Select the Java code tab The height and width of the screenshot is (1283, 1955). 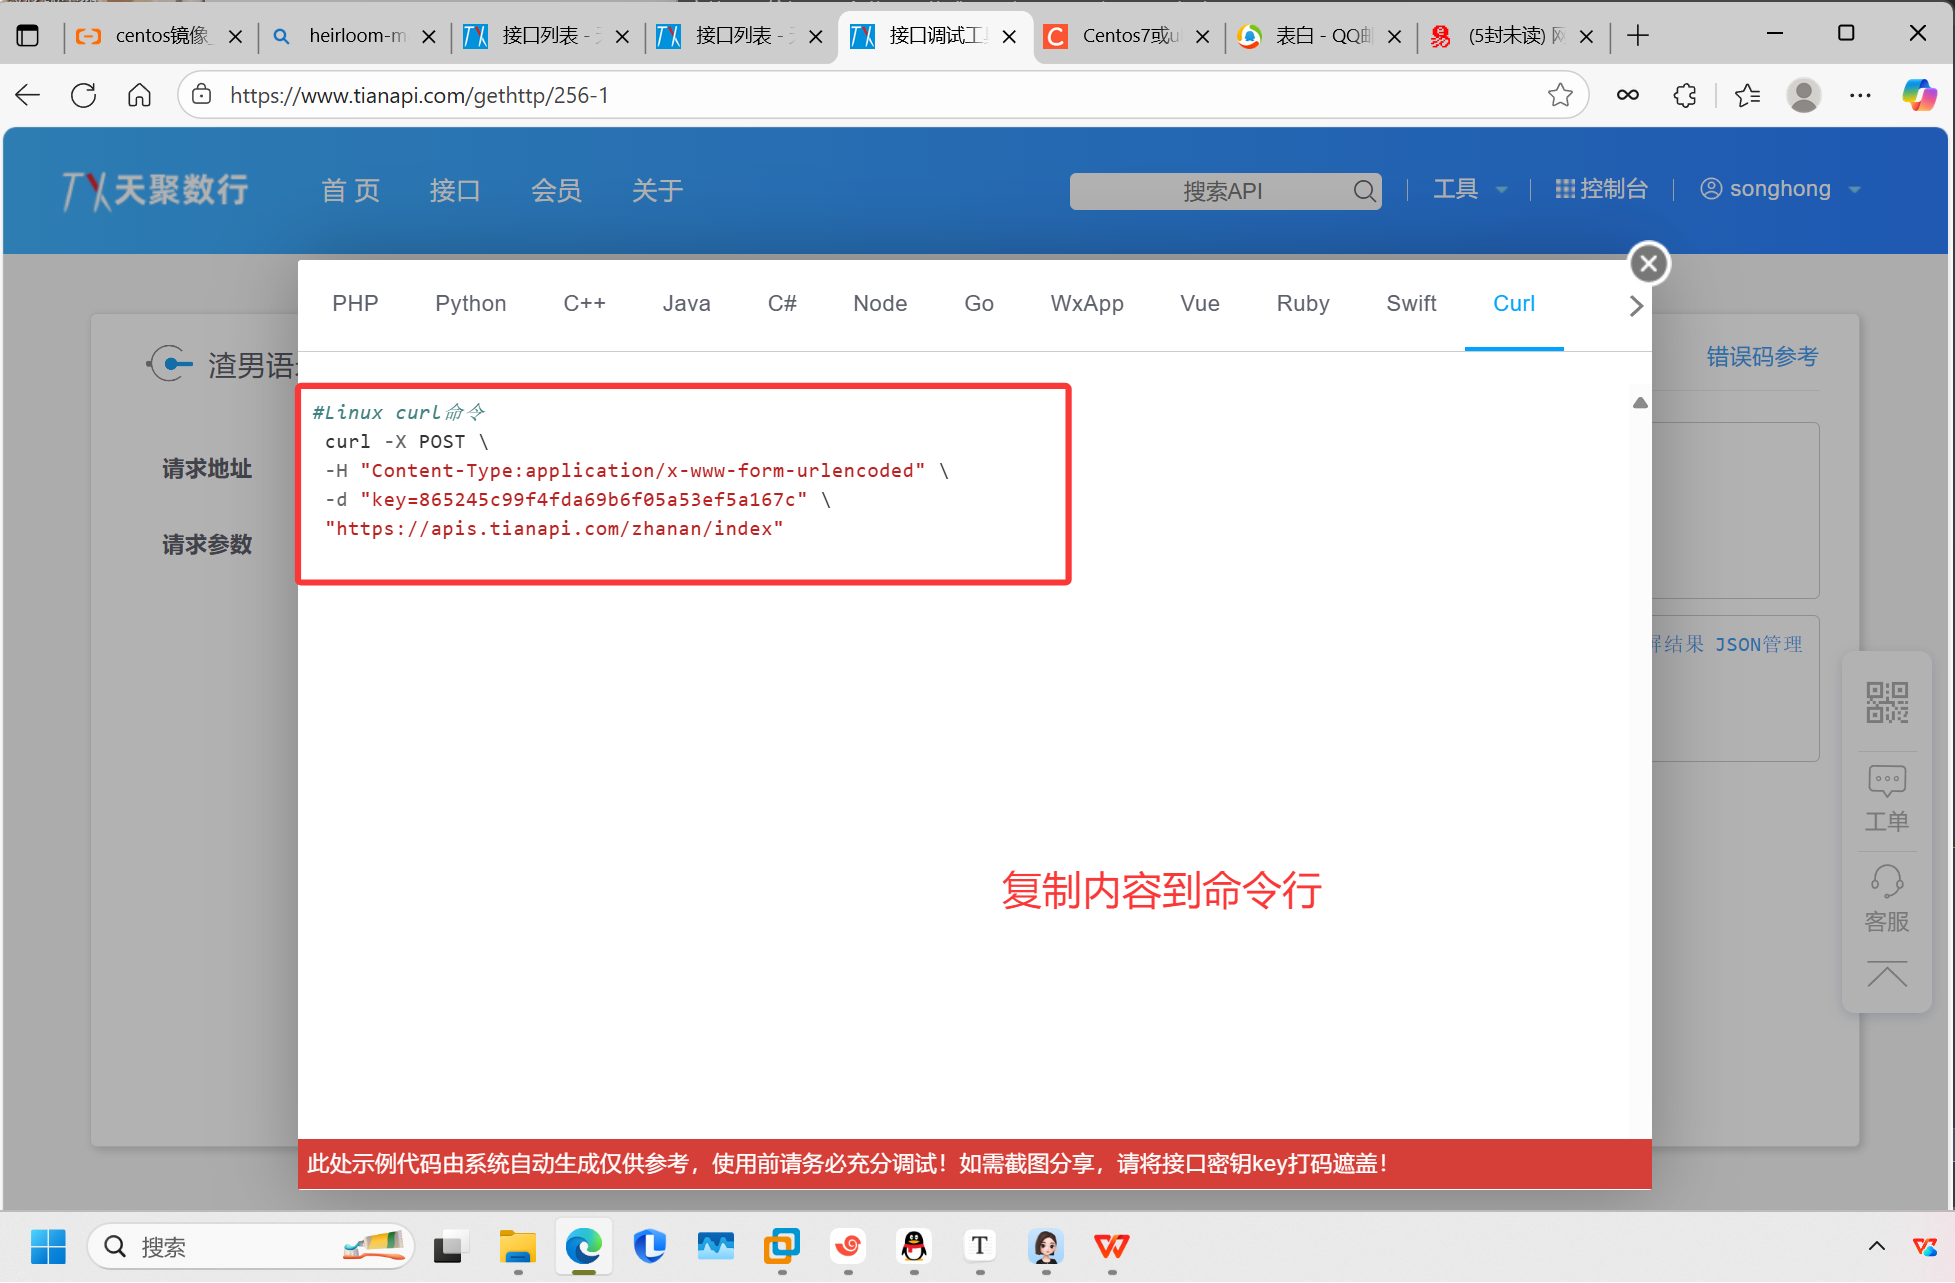click(686, 304)
